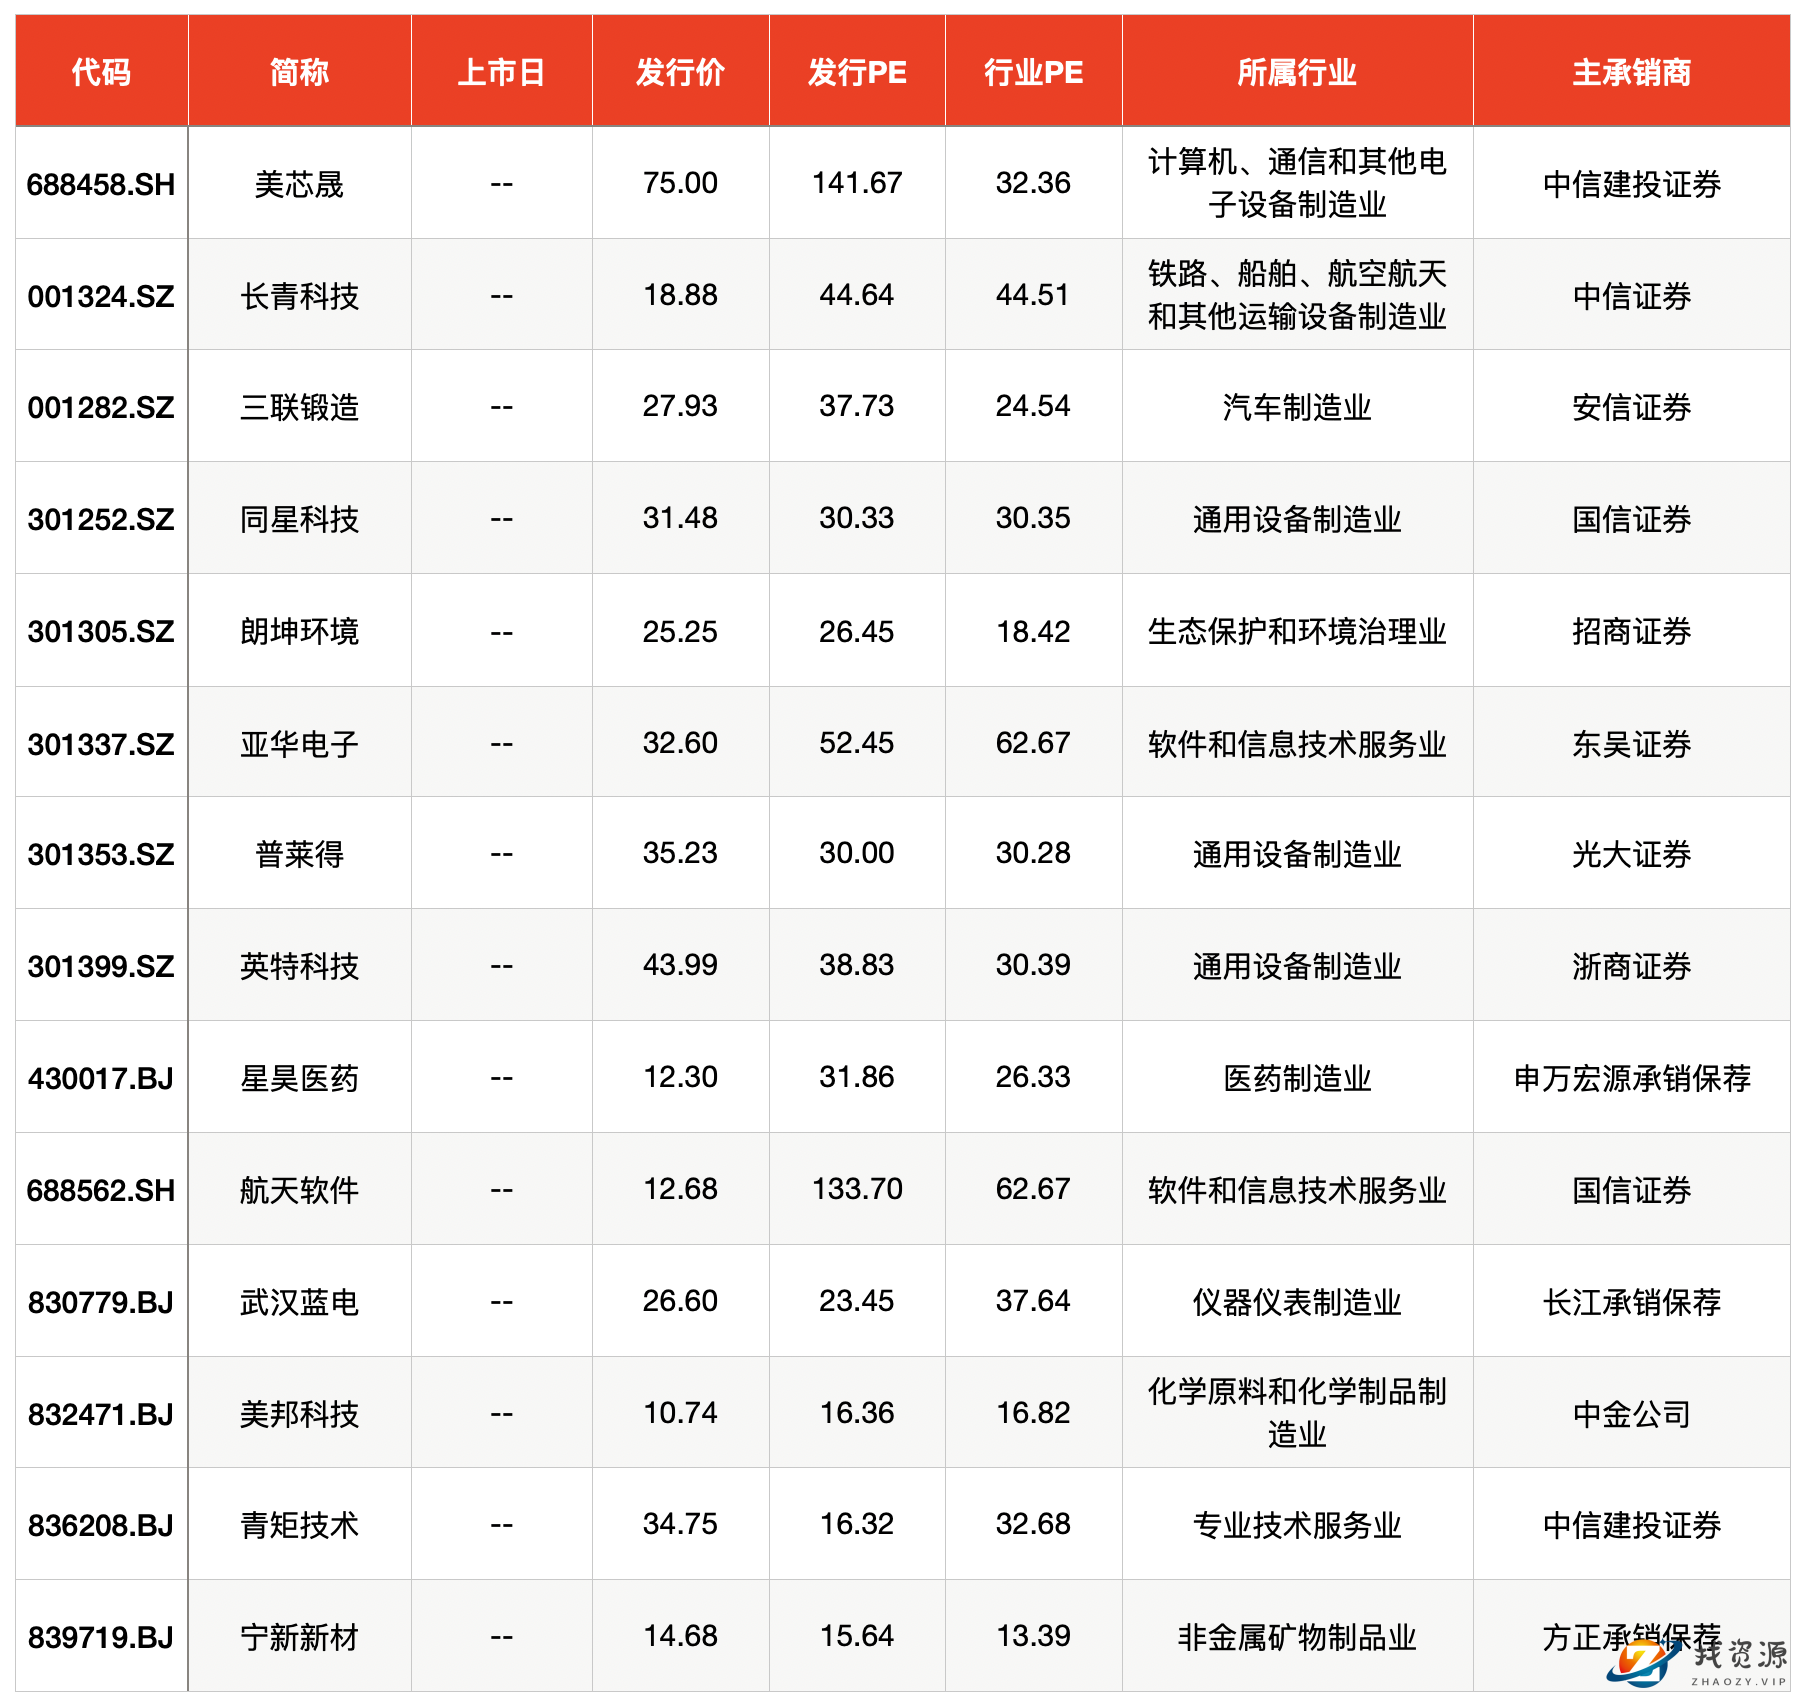Image resolution: width=1802 pixels, height=1698 pixels.
Task: Select the 航天软件 name cell
Action: point(299,1190)
